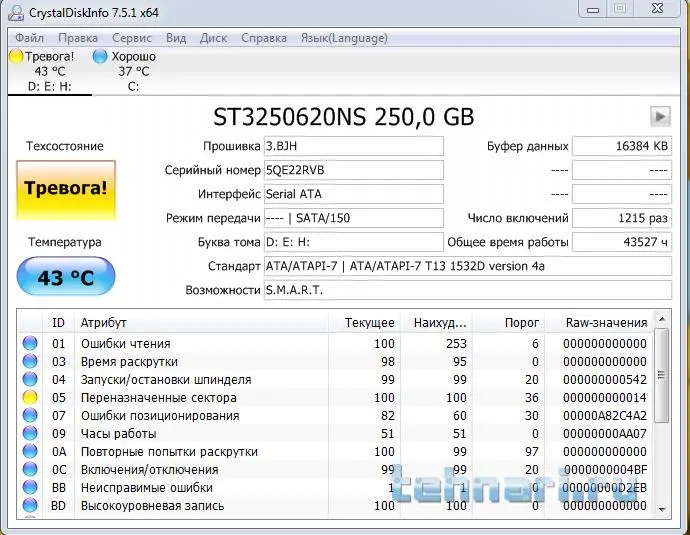The image size is (690, 535).
Task: Click the 43 °C temperature button
Action: 66,276
